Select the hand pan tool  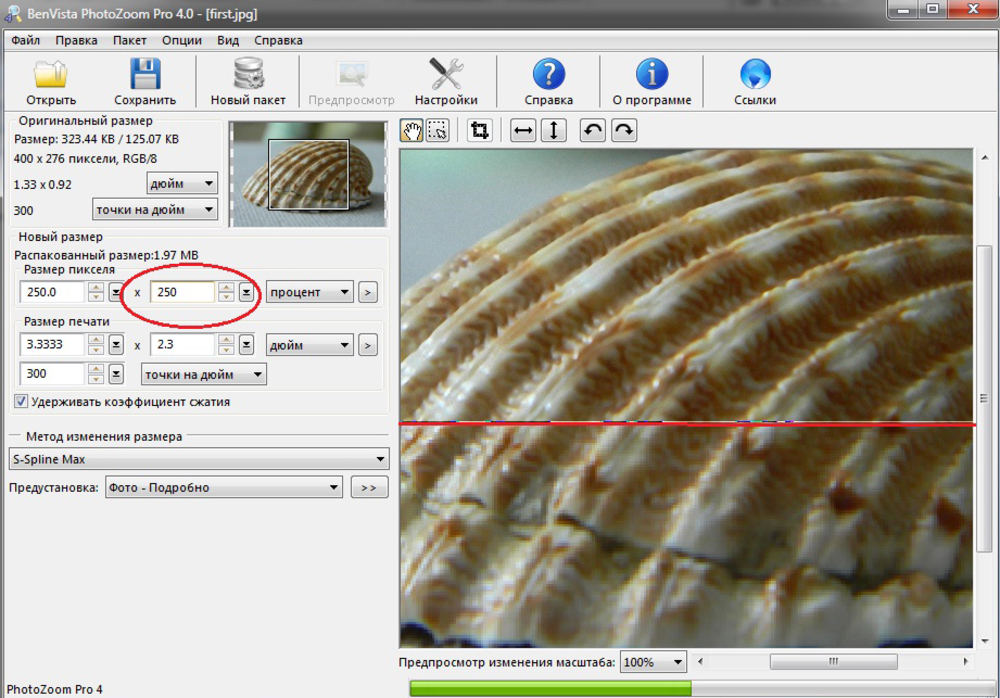coord(411,131)
